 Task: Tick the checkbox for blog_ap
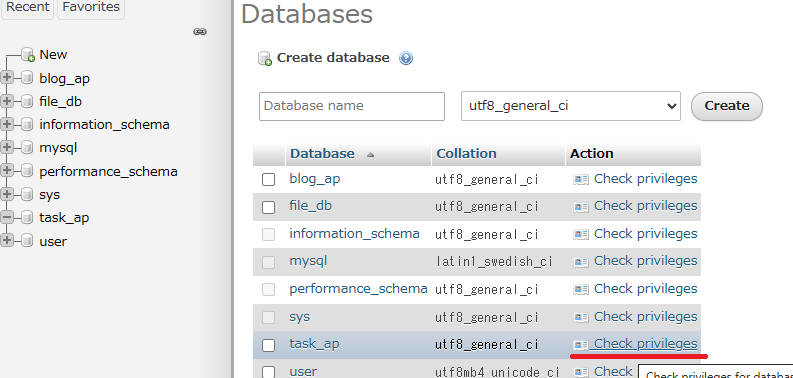(x=269, y=180)
